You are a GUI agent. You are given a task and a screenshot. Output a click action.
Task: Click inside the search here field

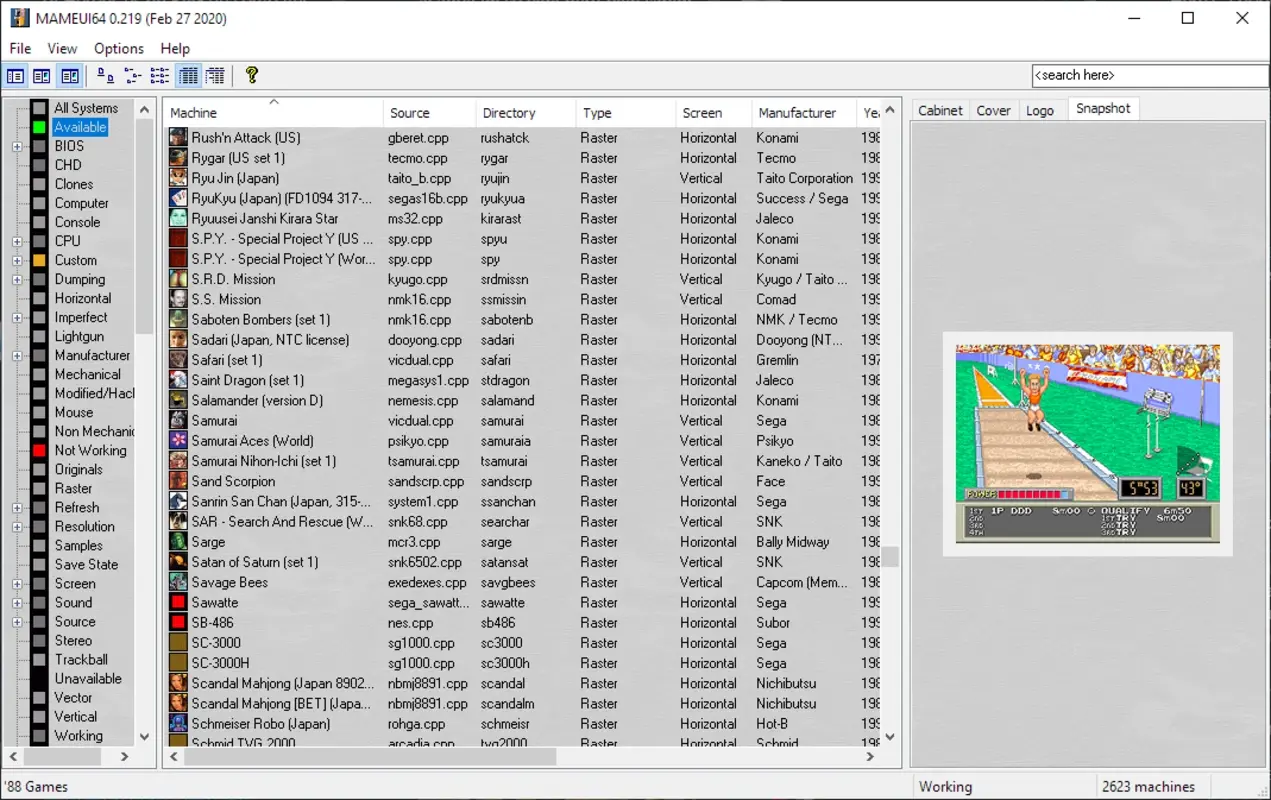click(1147, 75)
